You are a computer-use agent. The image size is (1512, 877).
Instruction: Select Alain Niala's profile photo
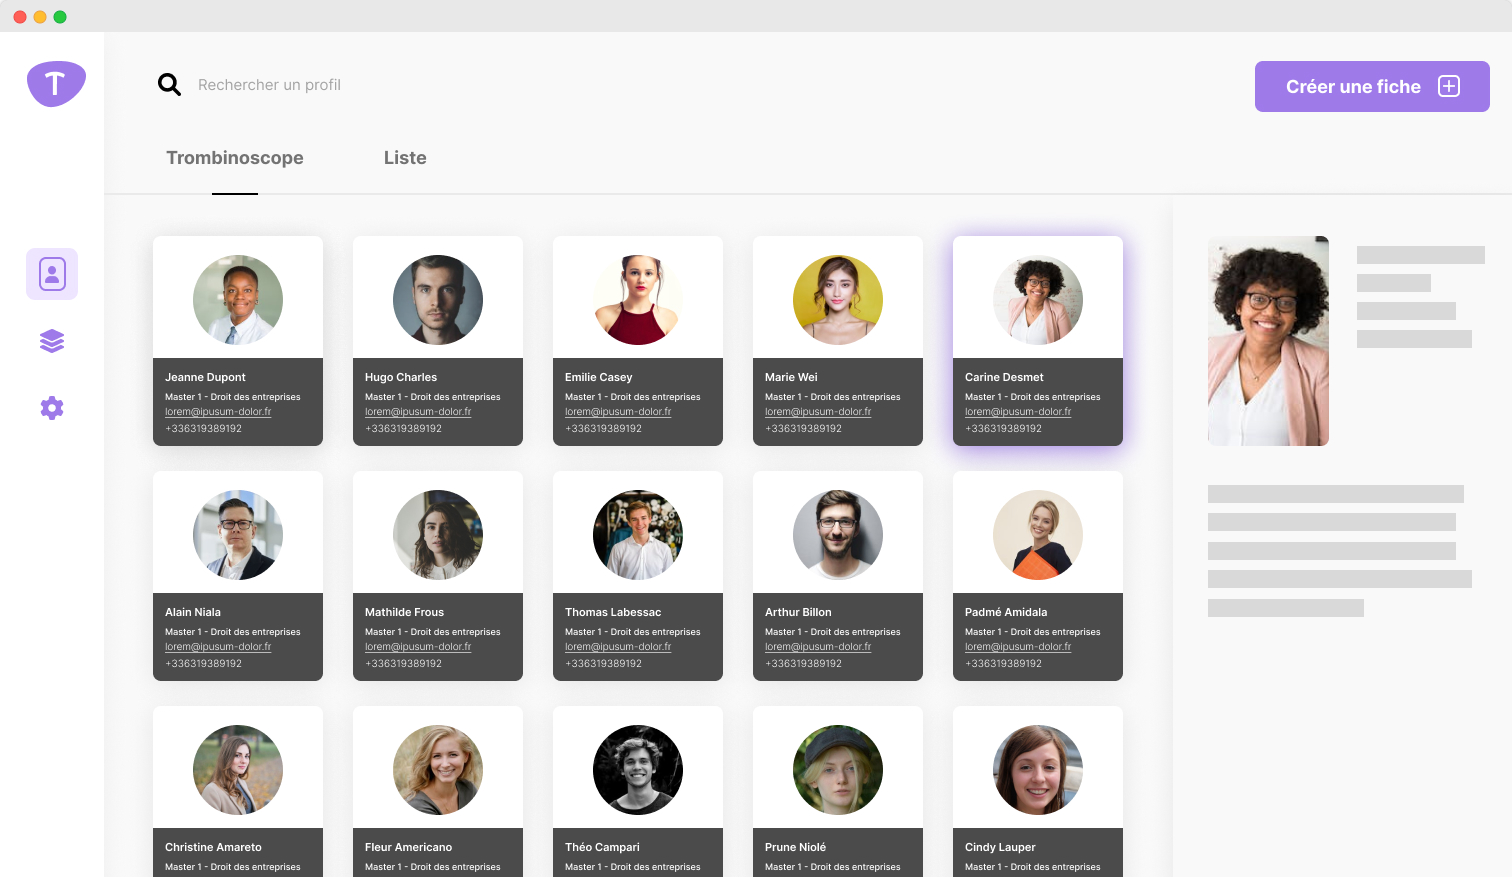pyautogui.click(x=238, y=535)
